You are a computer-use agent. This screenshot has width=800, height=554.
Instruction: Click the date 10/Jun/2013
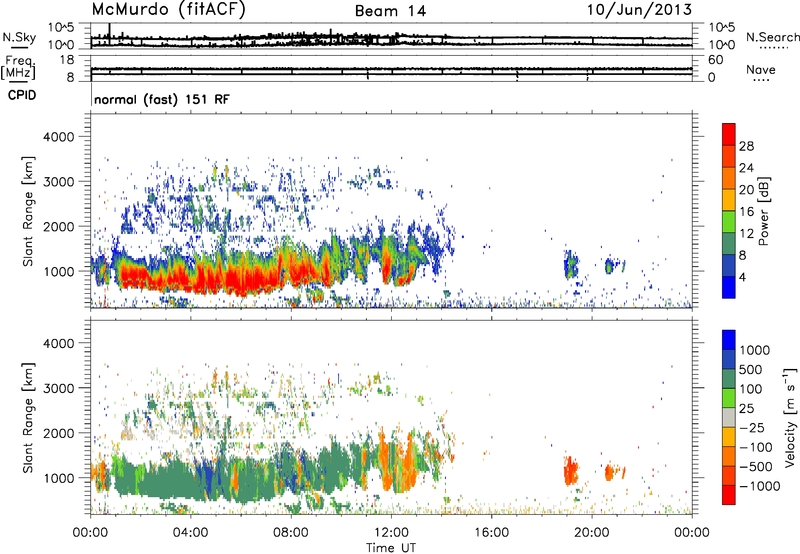[639, 10]
